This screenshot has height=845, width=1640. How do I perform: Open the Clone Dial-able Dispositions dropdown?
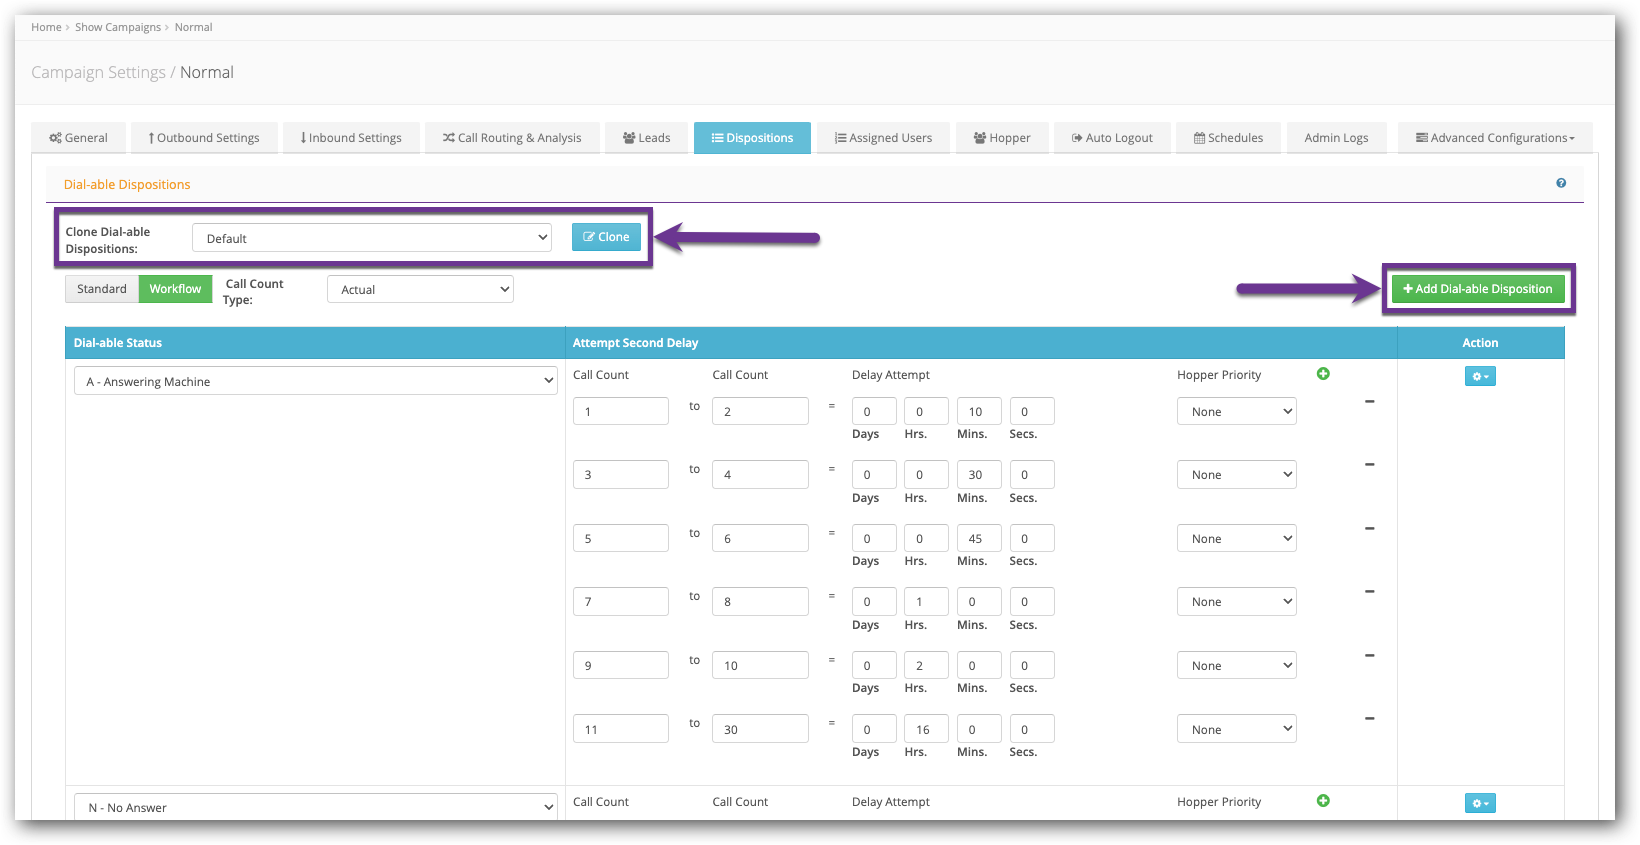[372, 238]
